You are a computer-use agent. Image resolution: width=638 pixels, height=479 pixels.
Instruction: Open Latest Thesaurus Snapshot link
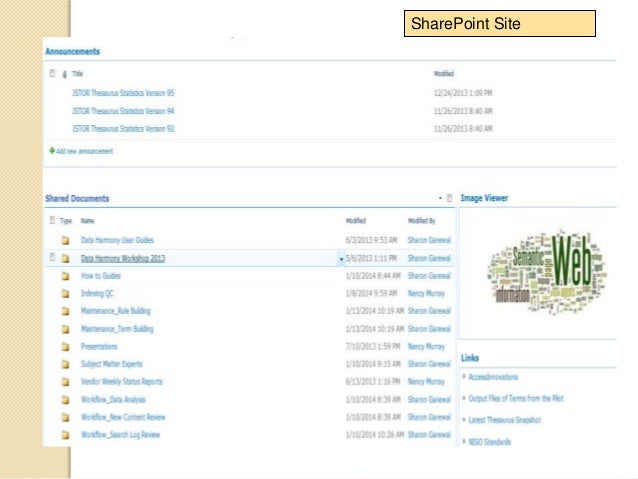coord(505,420)
